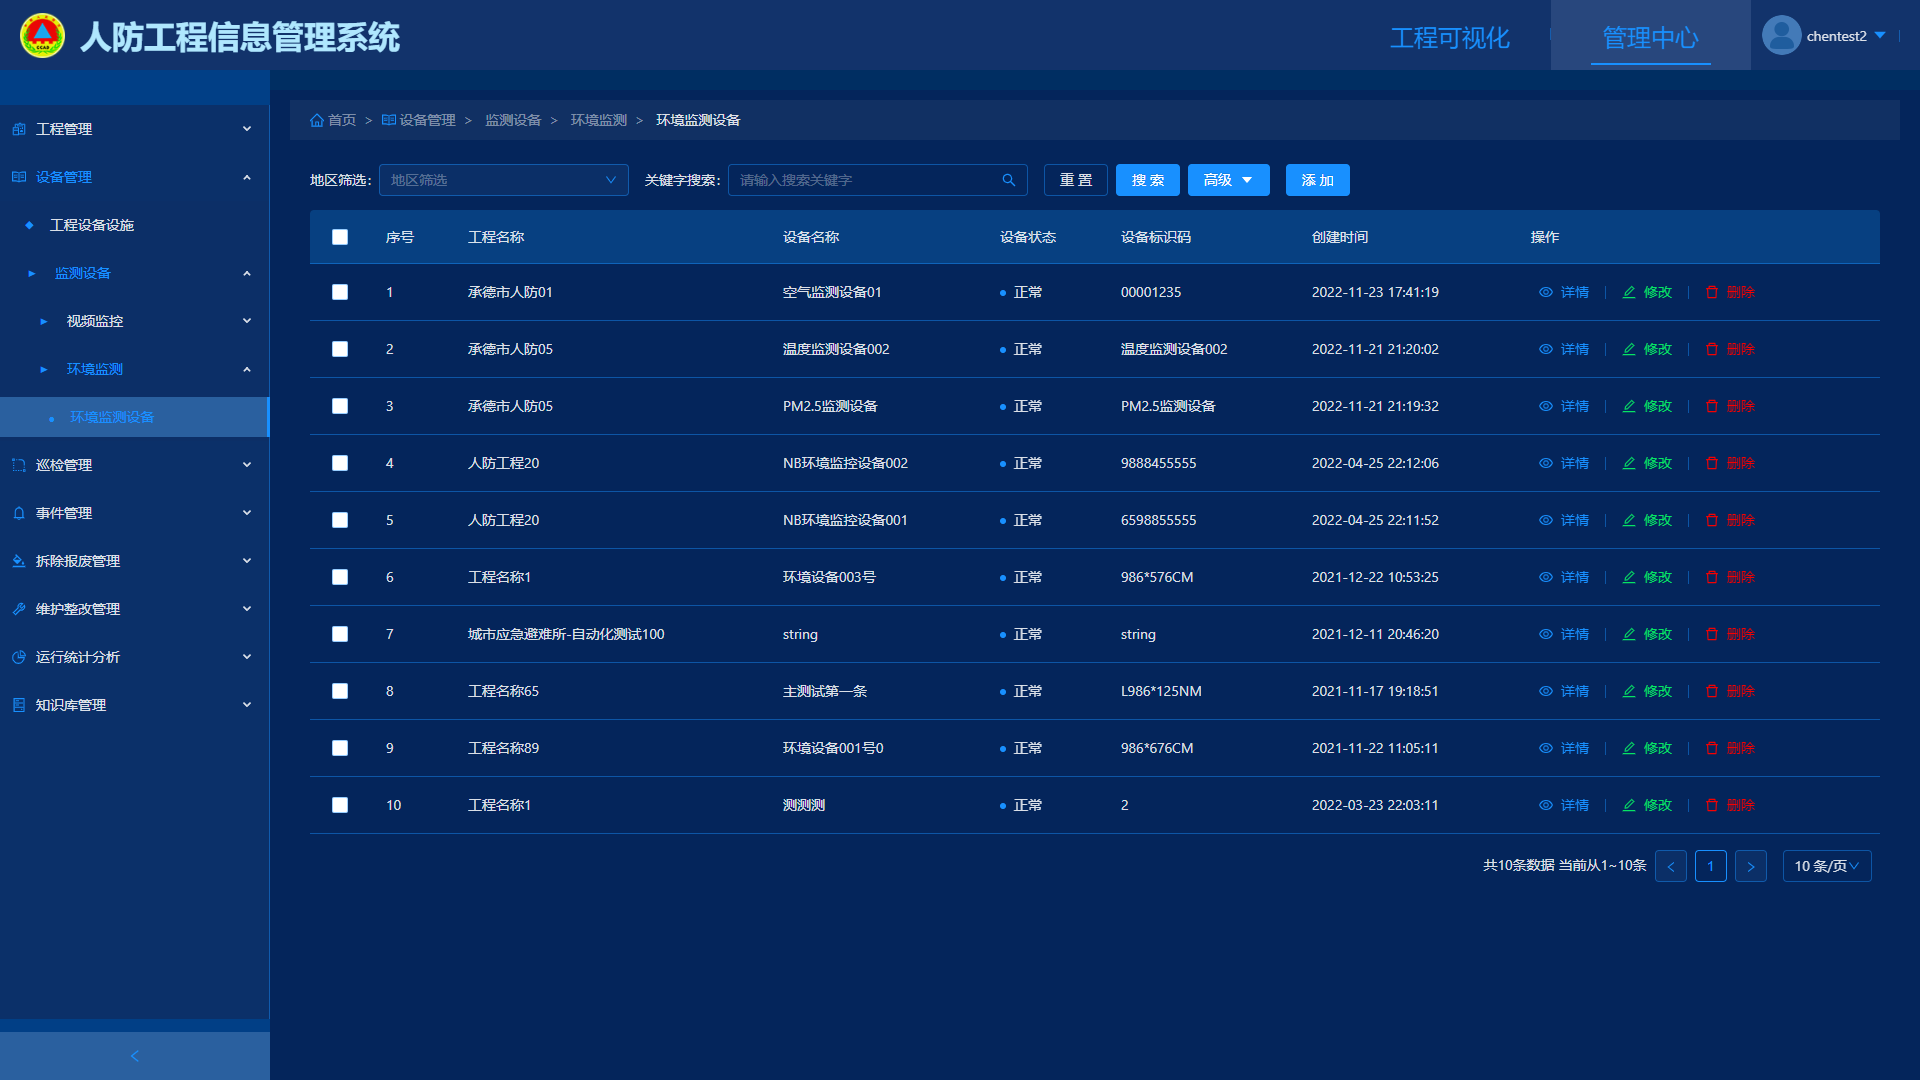Click the search magnifier icon in keyword field
This screenshot has width=1920, height=1080.
[x=1008, y=180]
